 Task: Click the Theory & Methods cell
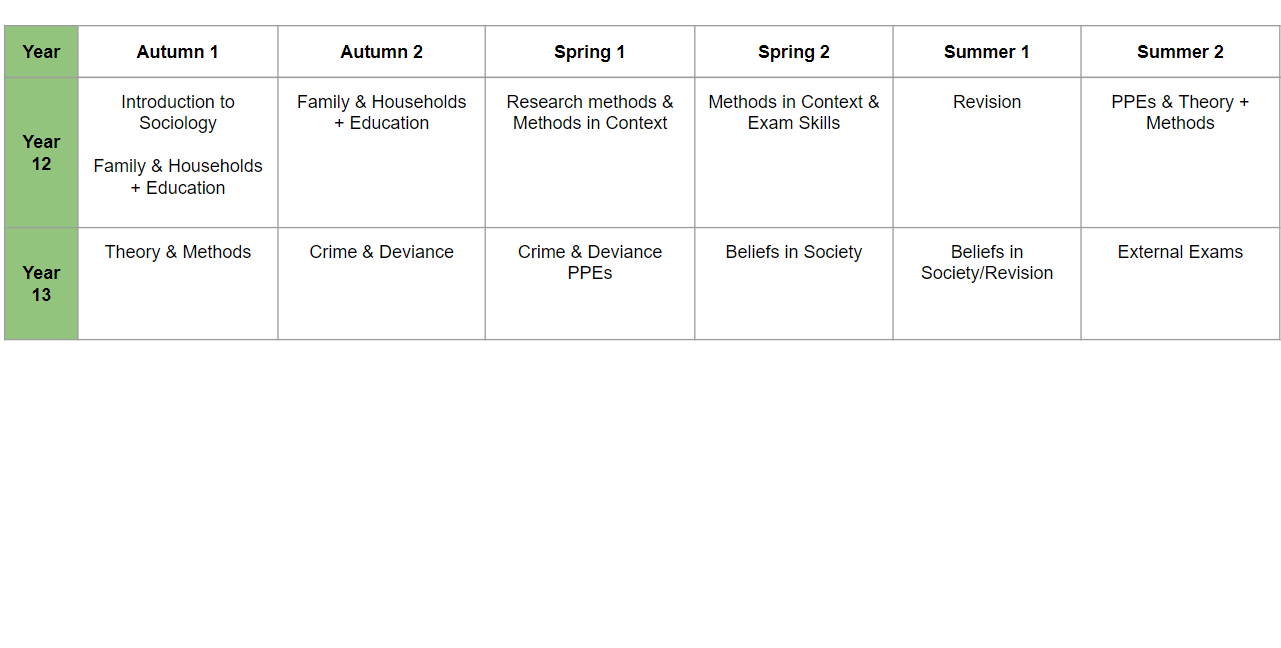(x=178, y=284)
